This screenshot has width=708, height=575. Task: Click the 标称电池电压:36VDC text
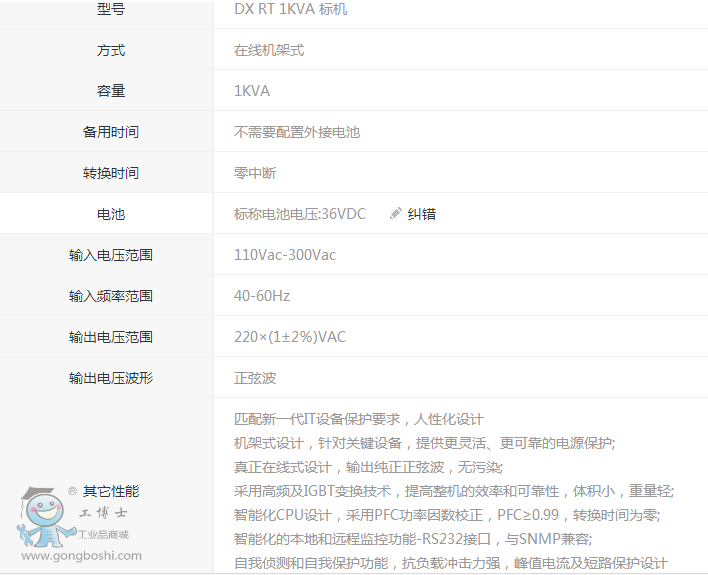(x=300, y=214)
